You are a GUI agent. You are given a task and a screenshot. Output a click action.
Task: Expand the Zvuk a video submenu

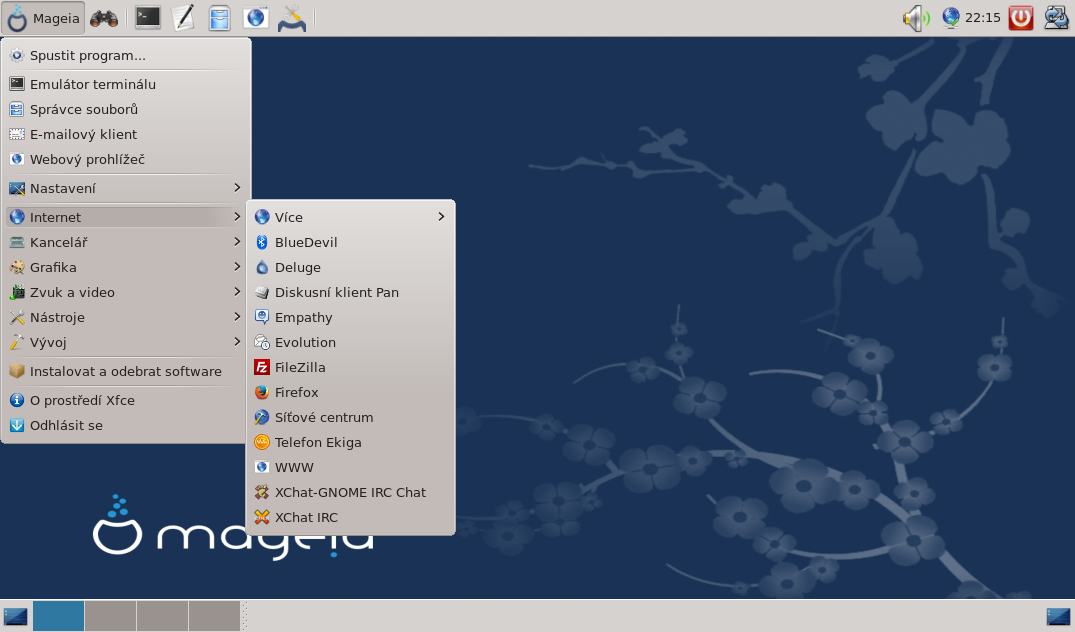[126, 292]
